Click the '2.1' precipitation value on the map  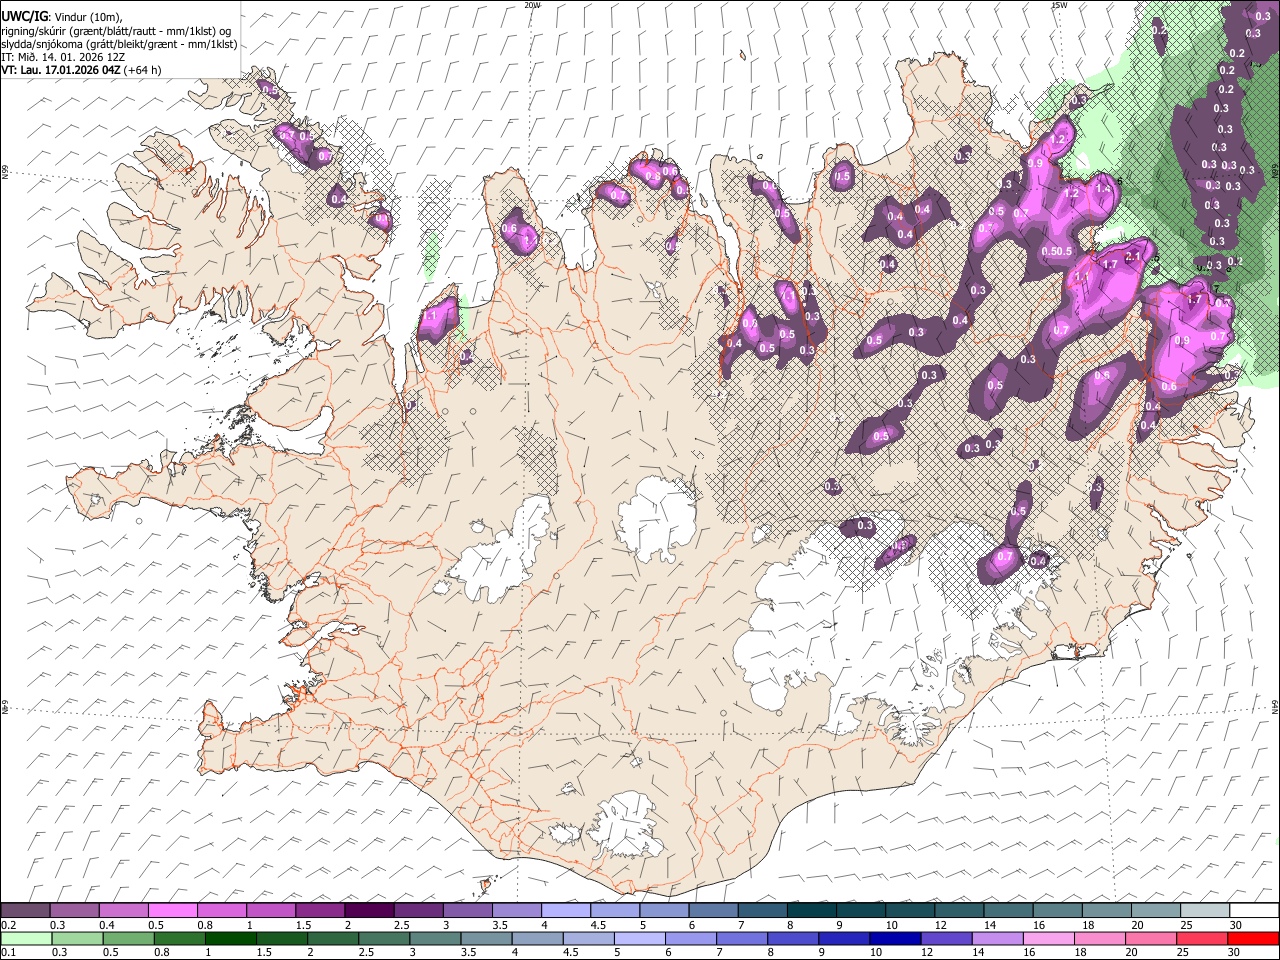coord(1133,257)
